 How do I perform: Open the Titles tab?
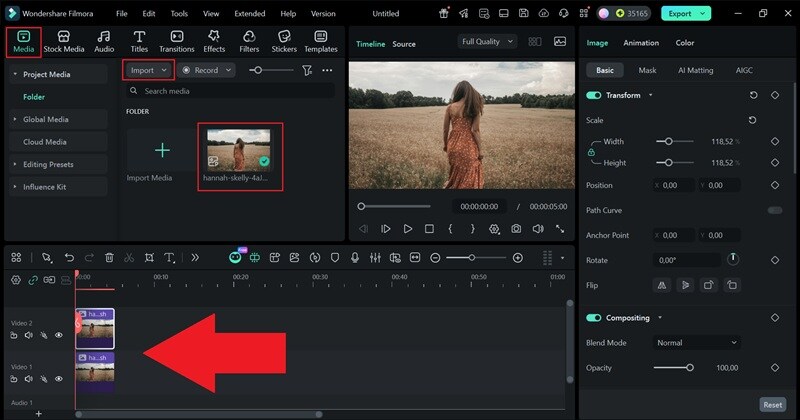click(139, 41)
